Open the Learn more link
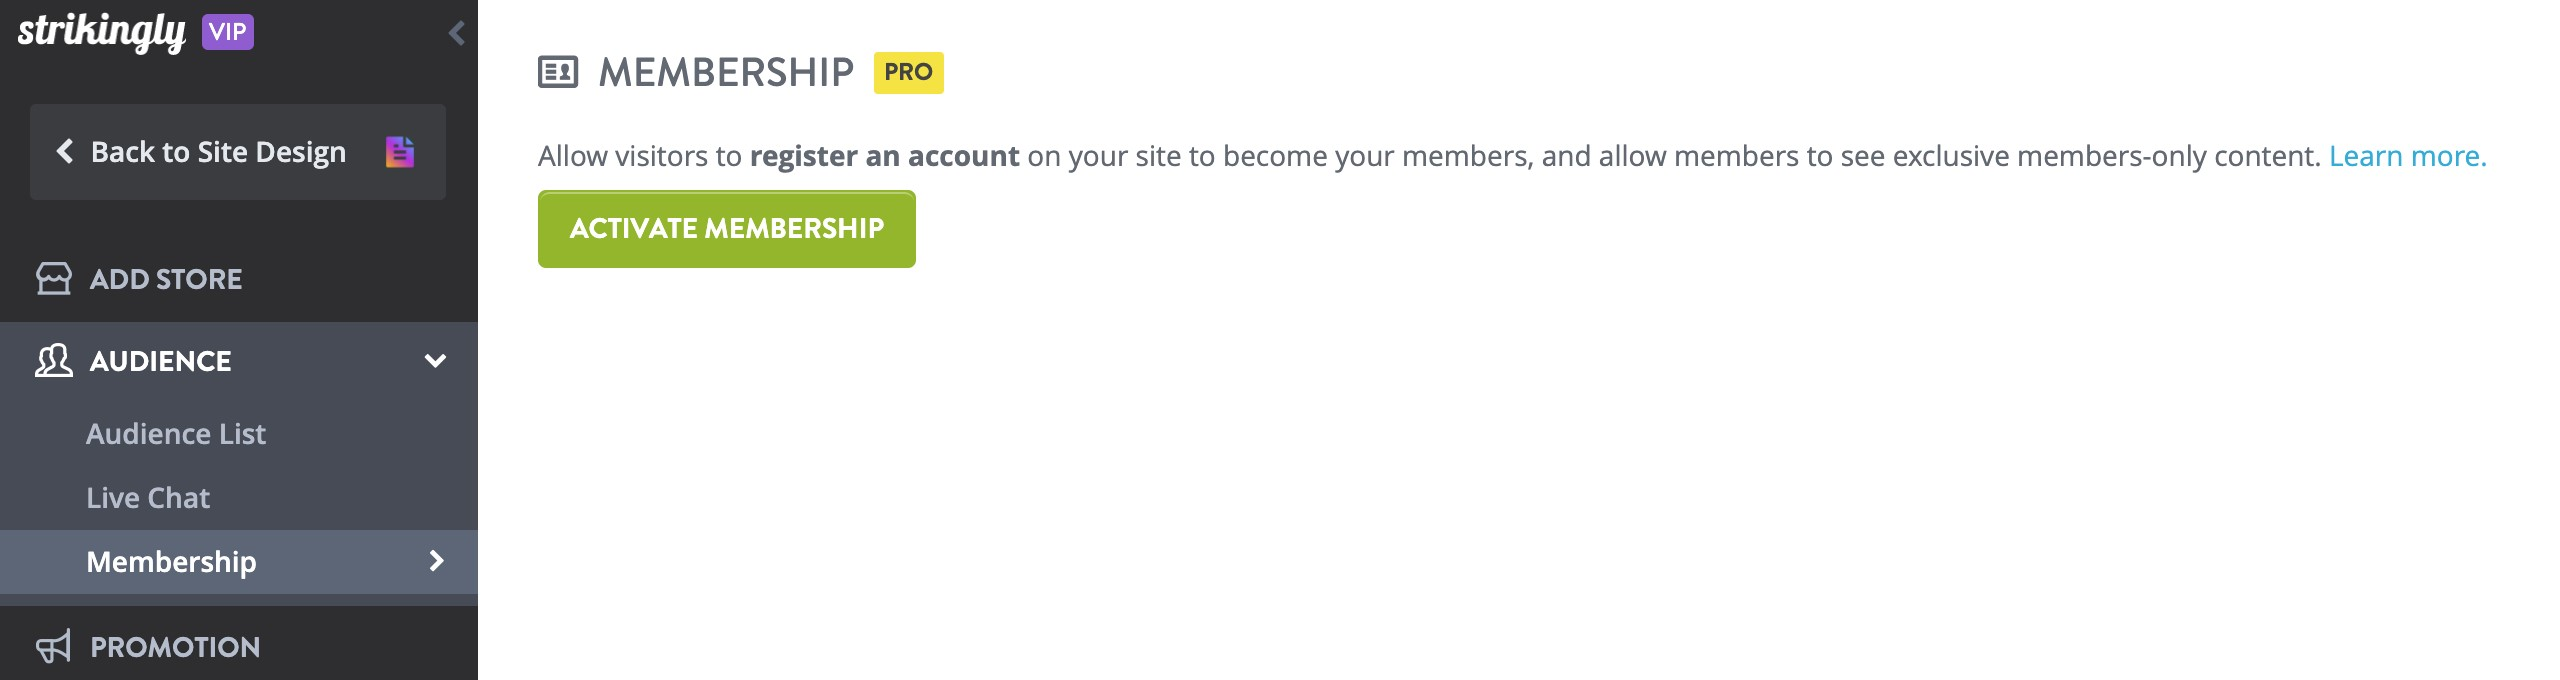Image resolution: width=2560 pixels, height=680 pixels. point(2406,156)
